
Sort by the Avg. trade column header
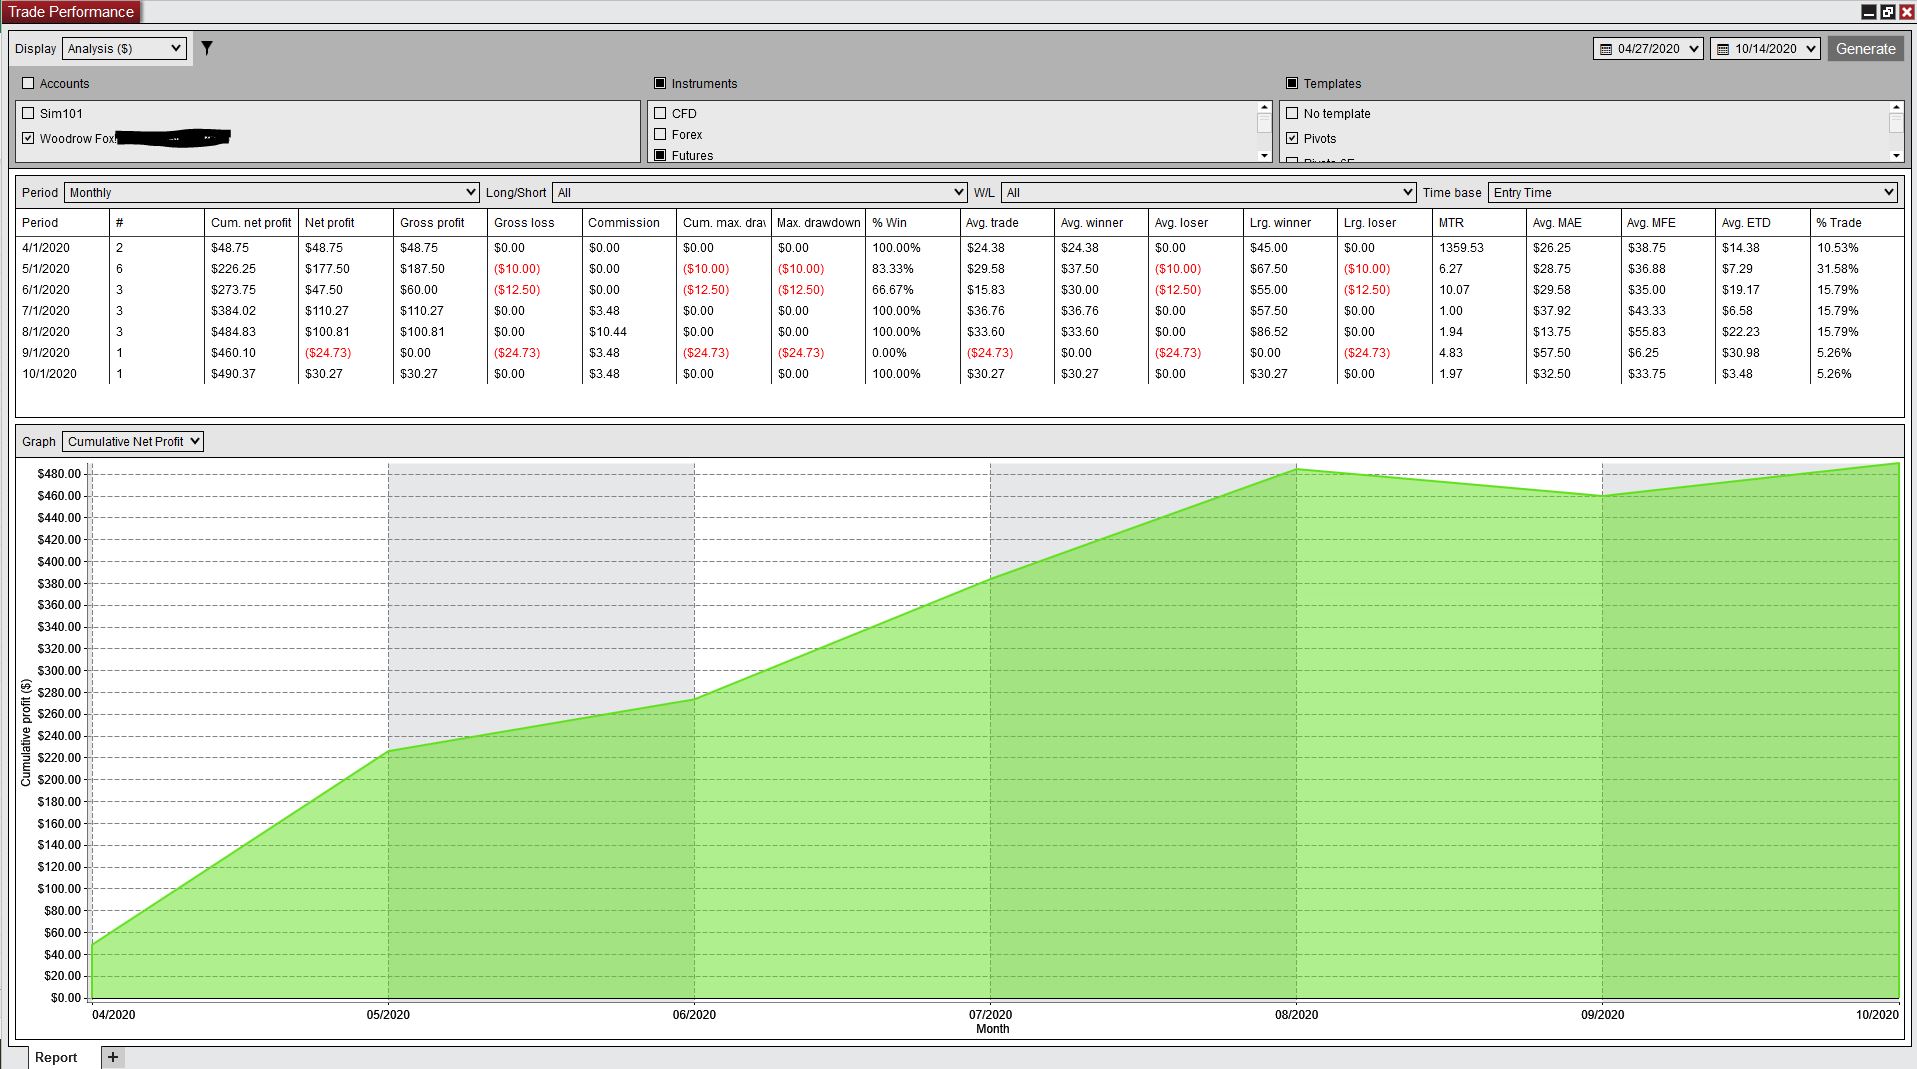(1006, 222)
